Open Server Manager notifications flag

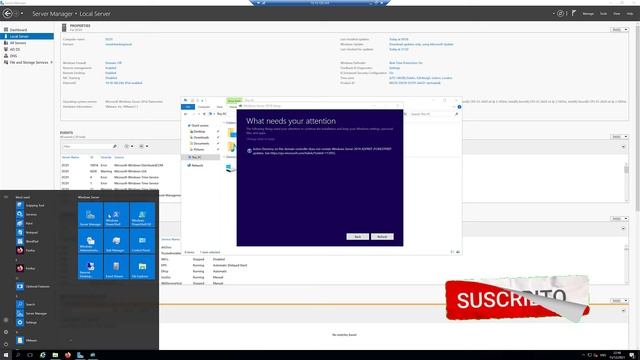574,13
